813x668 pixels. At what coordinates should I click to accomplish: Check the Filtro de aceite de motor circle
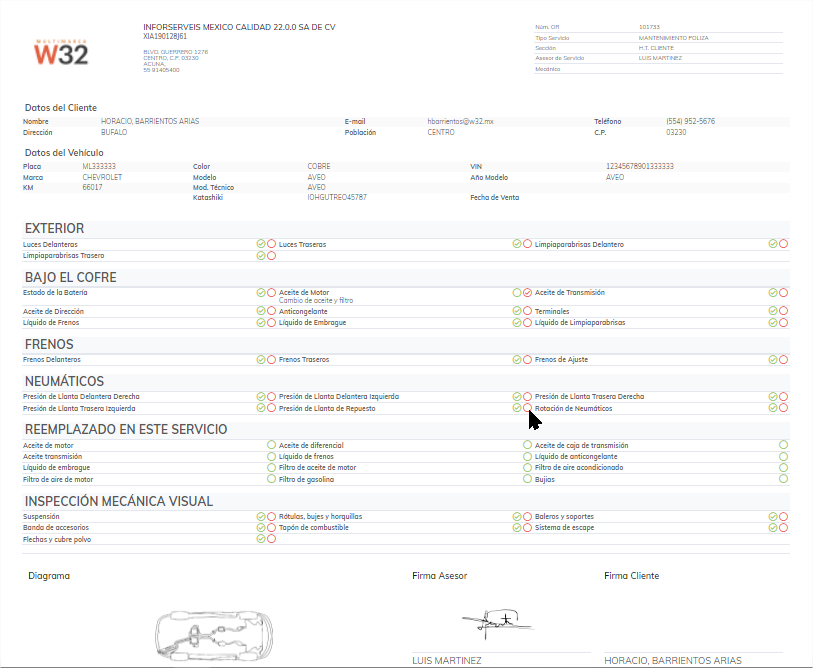(x=527, y=467)
